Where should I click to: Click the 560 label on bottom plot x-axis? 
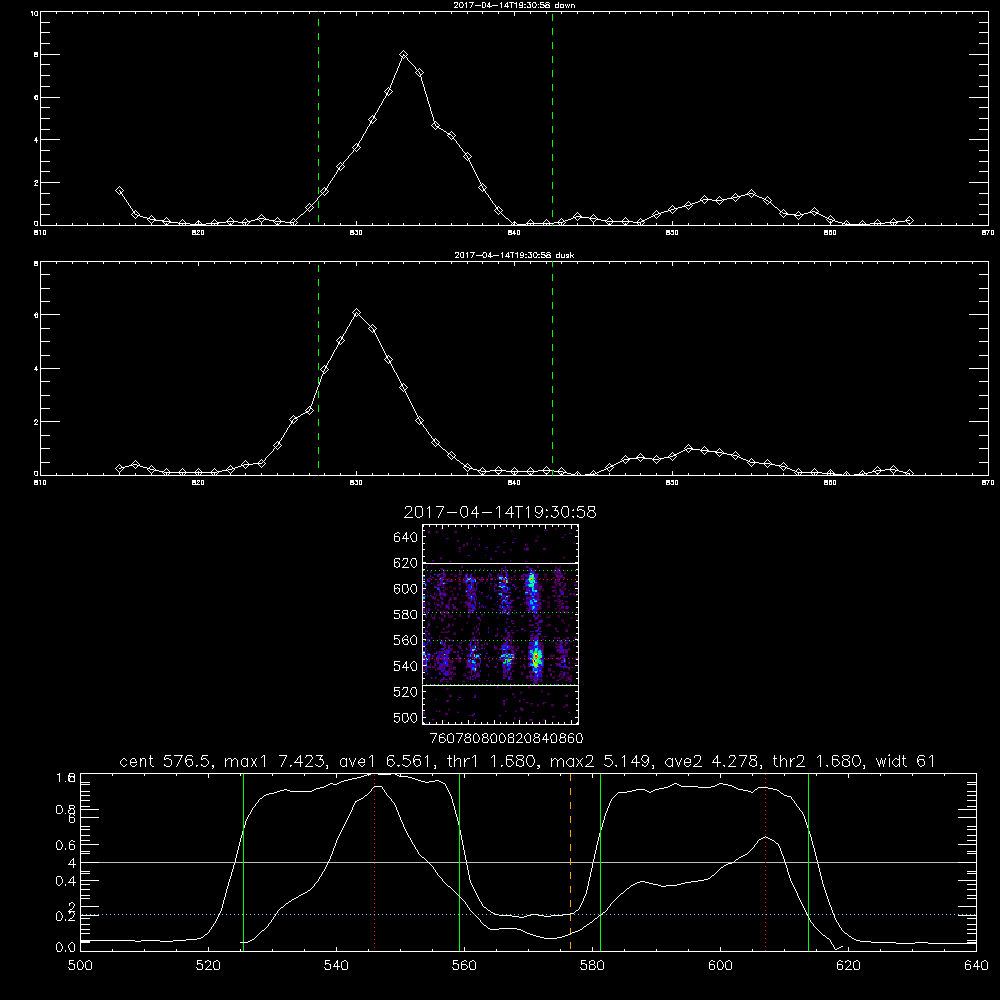coord(464,966)
